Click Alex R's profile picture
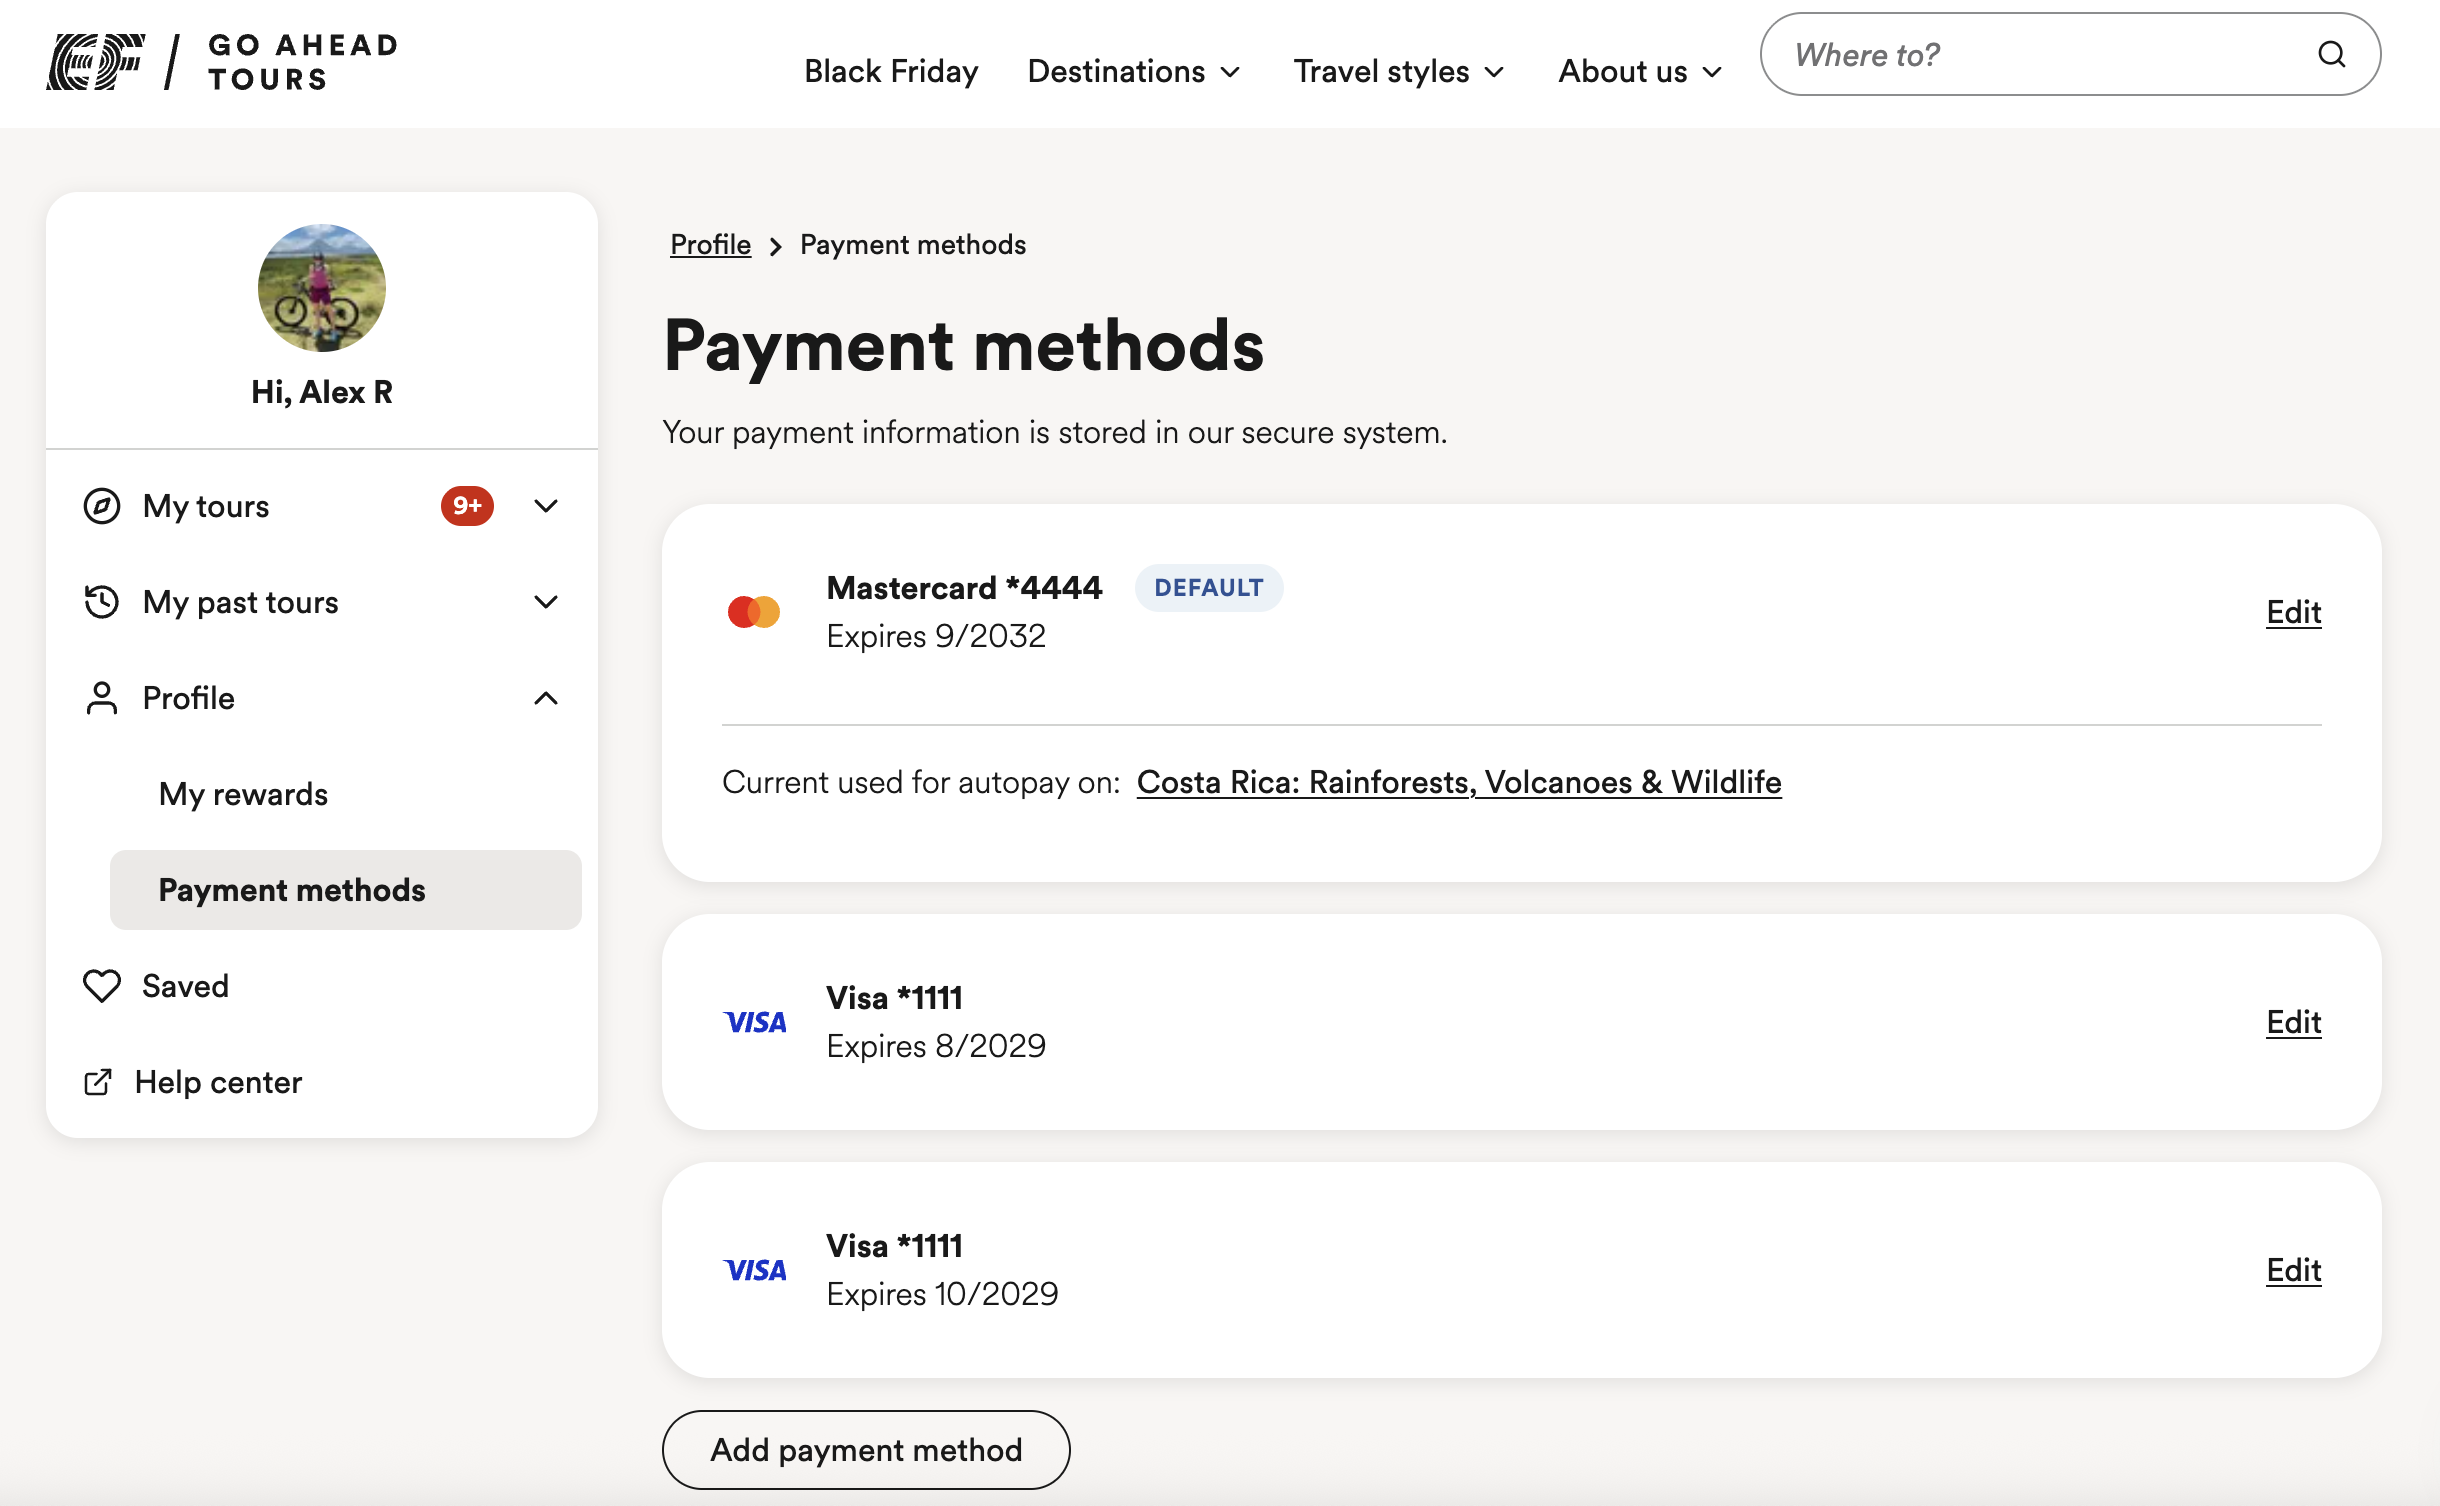Screen dimensions: 2440x1506 [x=321, y=288]
